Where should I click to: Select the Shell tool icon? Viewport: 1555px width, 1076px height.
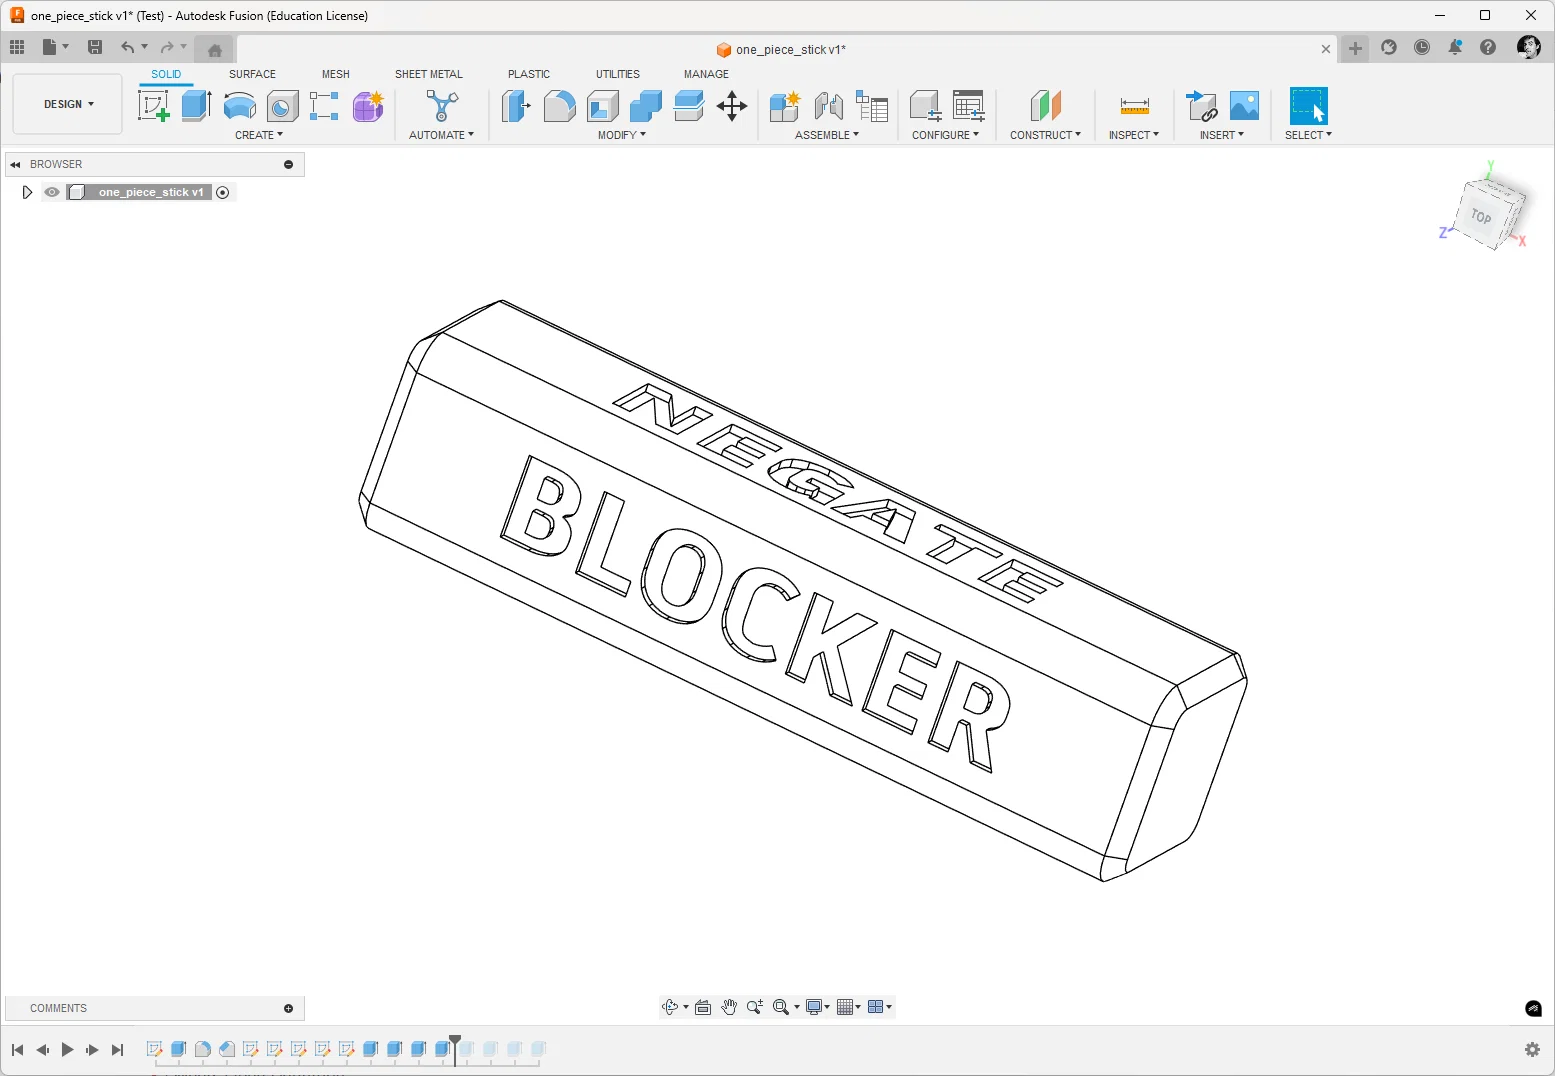(603, 106)
